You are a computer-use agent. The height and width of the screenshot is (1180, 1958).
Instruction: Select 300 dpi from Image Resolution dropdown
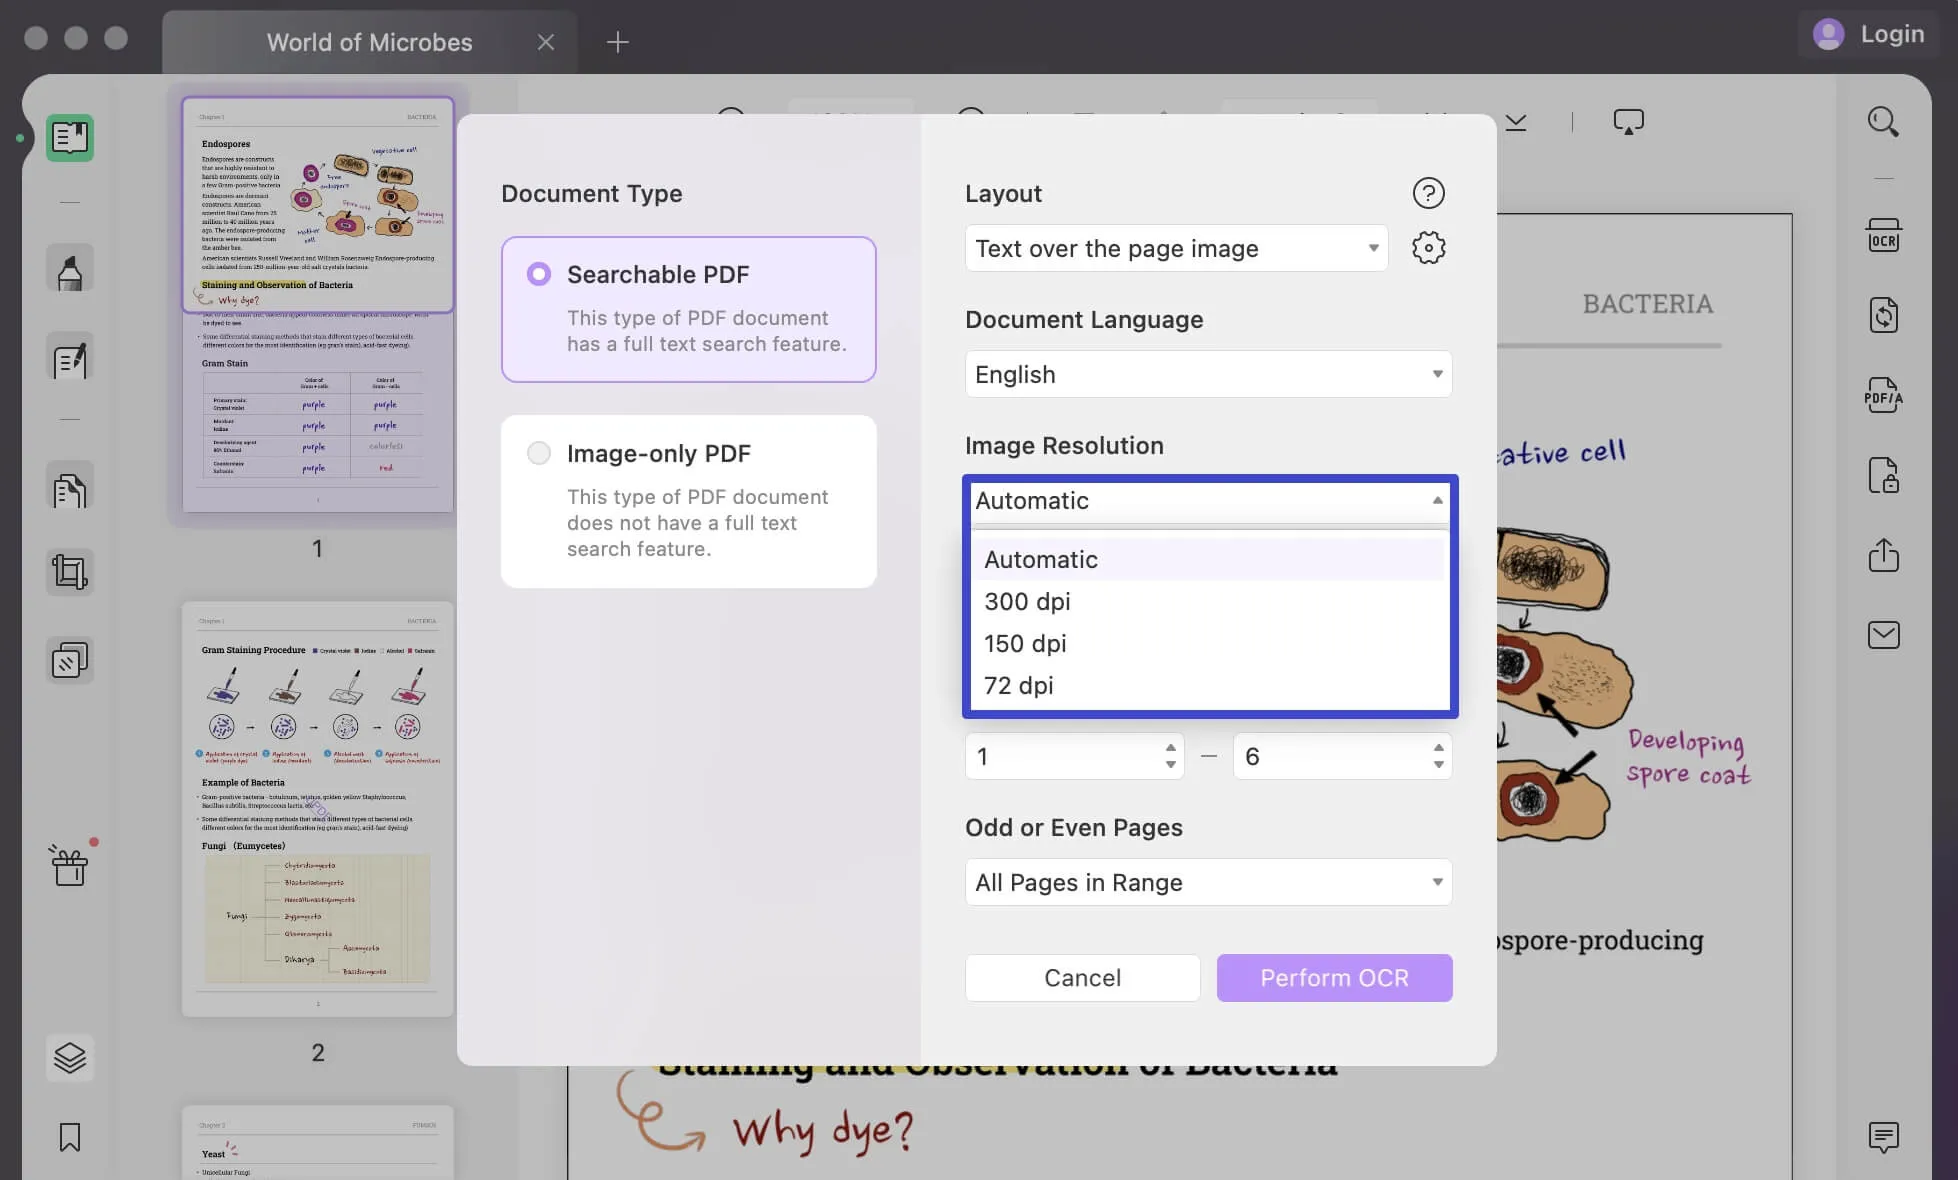click(1027, 601)
